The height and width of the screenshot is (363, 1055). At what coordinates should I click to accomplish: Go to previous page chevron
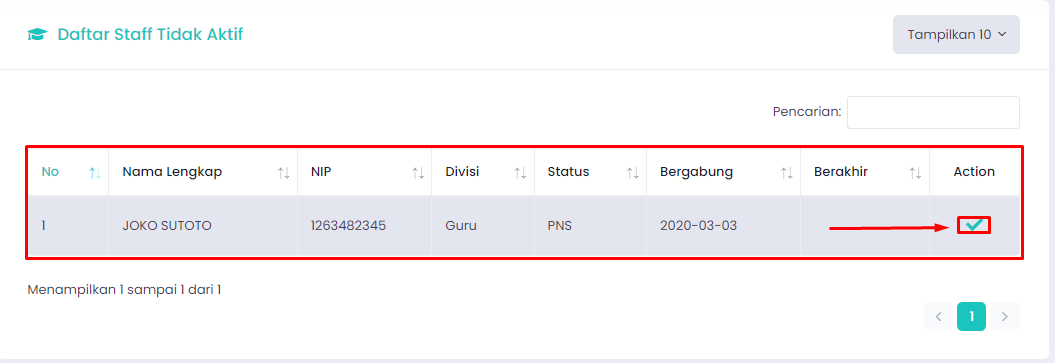tap(939, 317)
